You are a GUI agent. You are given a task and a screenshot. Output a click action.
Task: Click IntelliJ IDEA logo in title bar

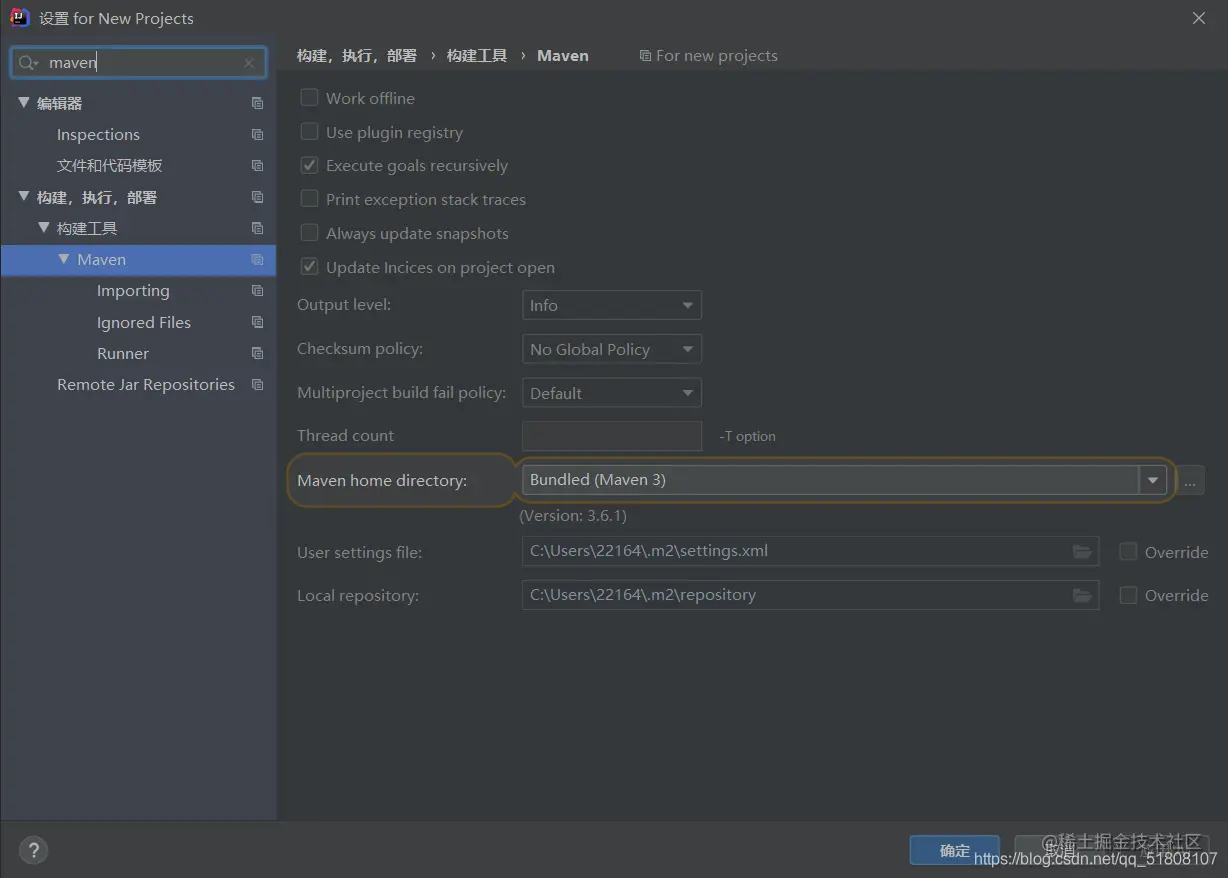[19, 17]
